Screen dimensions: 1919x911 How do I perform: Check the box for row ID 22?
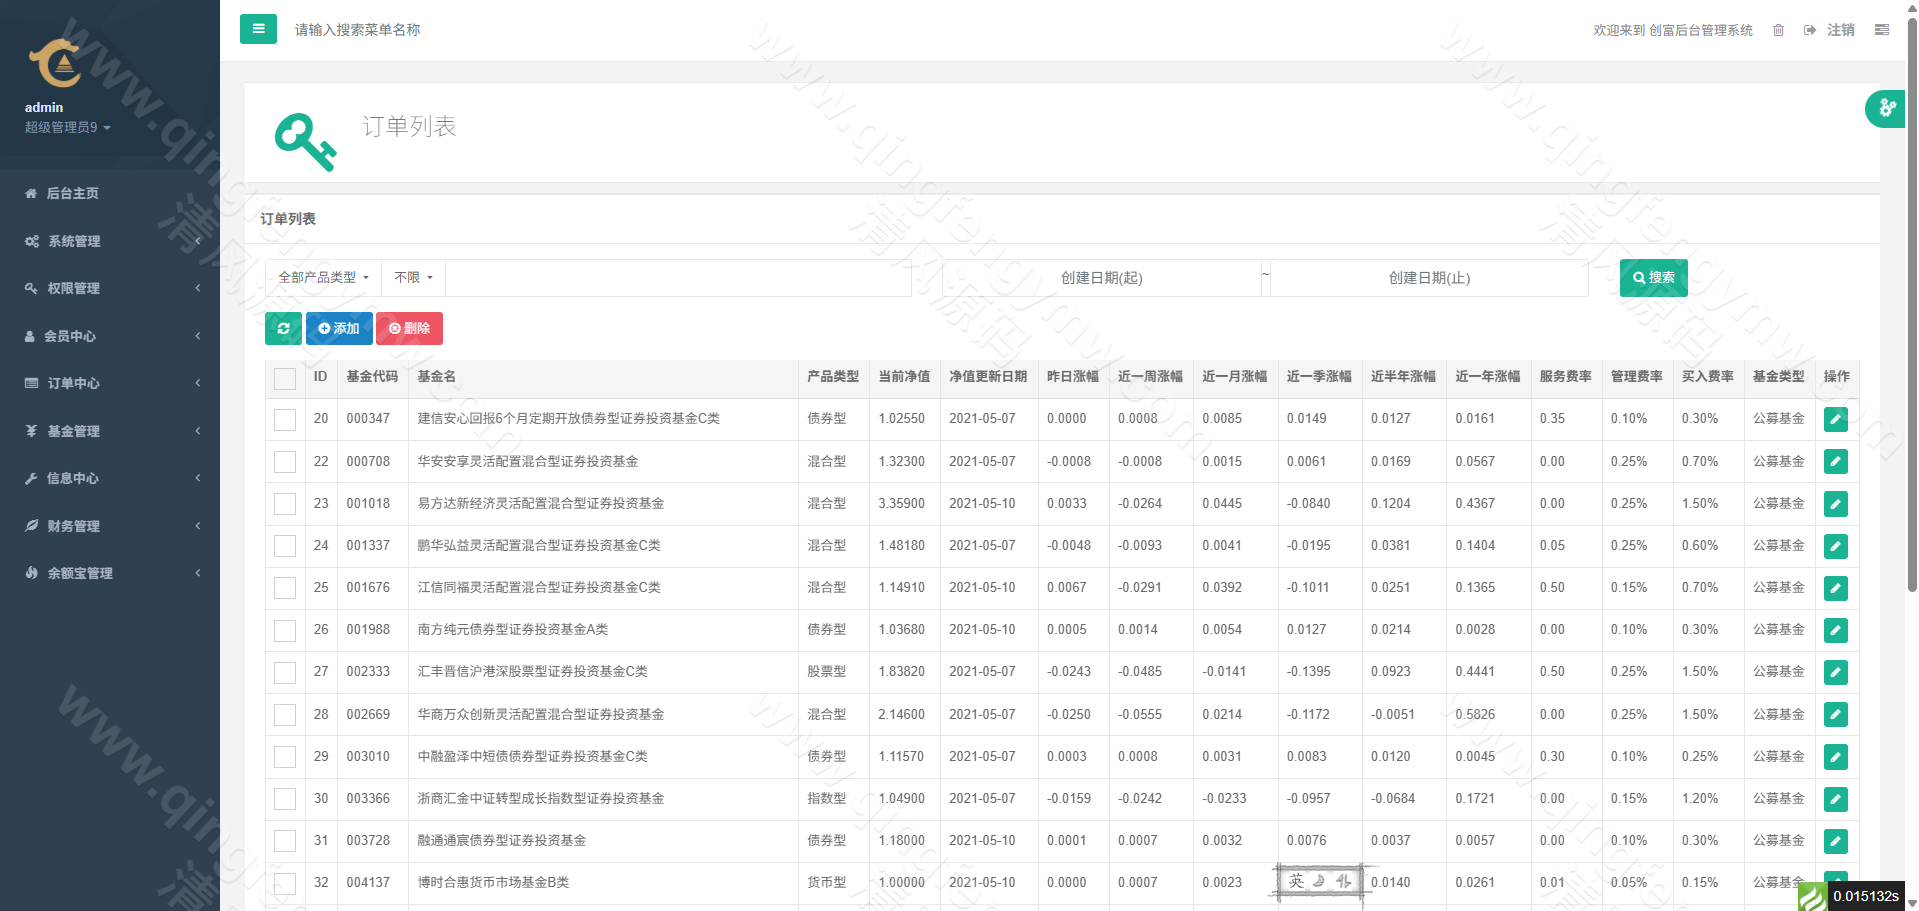[x=285, y=462]
